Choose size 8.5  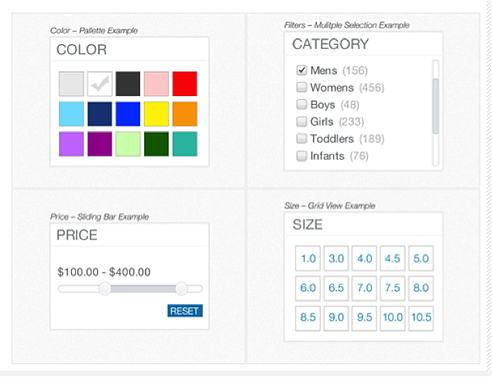pos(308,318)
